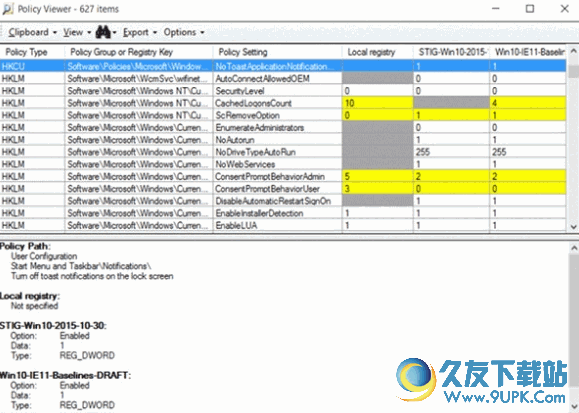Click the Policy Path heading in details
This screenshot has width=579, height=413.
coord(25,246)
